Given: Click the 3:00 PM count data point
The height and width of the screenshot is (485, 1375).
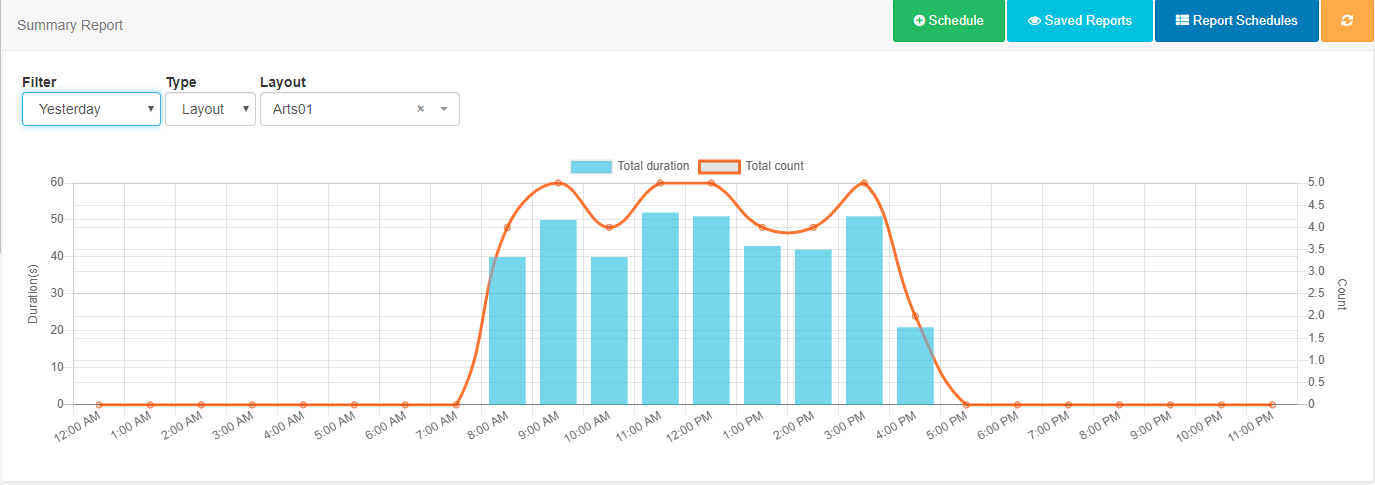Looking at the screenshot, I should click(x=864, y=183).
